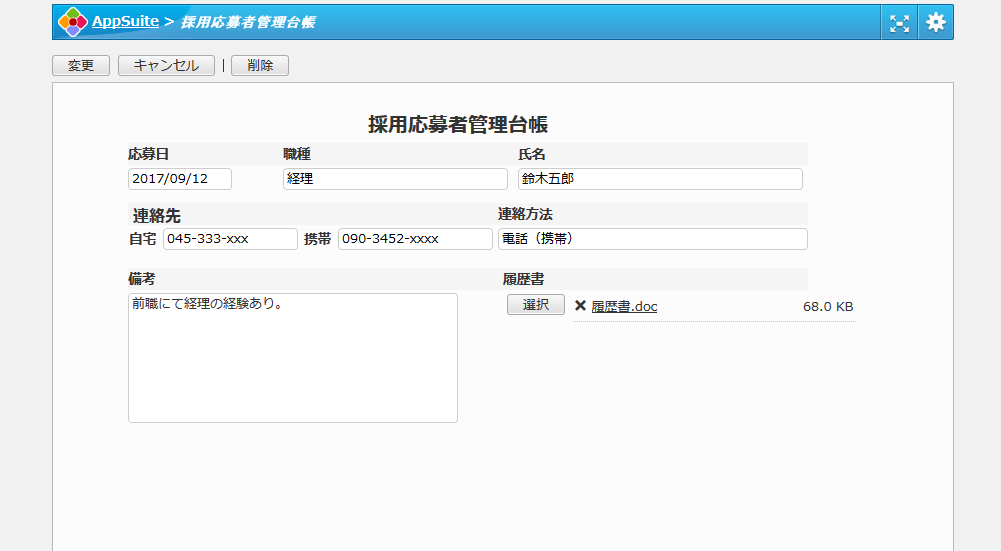Click the 自宅 phone number field
The width and height of the screenshot is (1001, 551).
click(x=230, y=239)
